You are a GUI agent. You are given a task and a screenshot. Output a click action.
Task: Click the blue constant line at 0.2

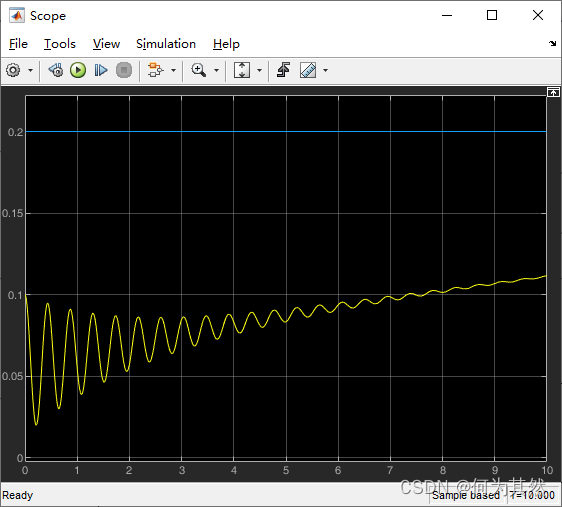coord(286,131)
